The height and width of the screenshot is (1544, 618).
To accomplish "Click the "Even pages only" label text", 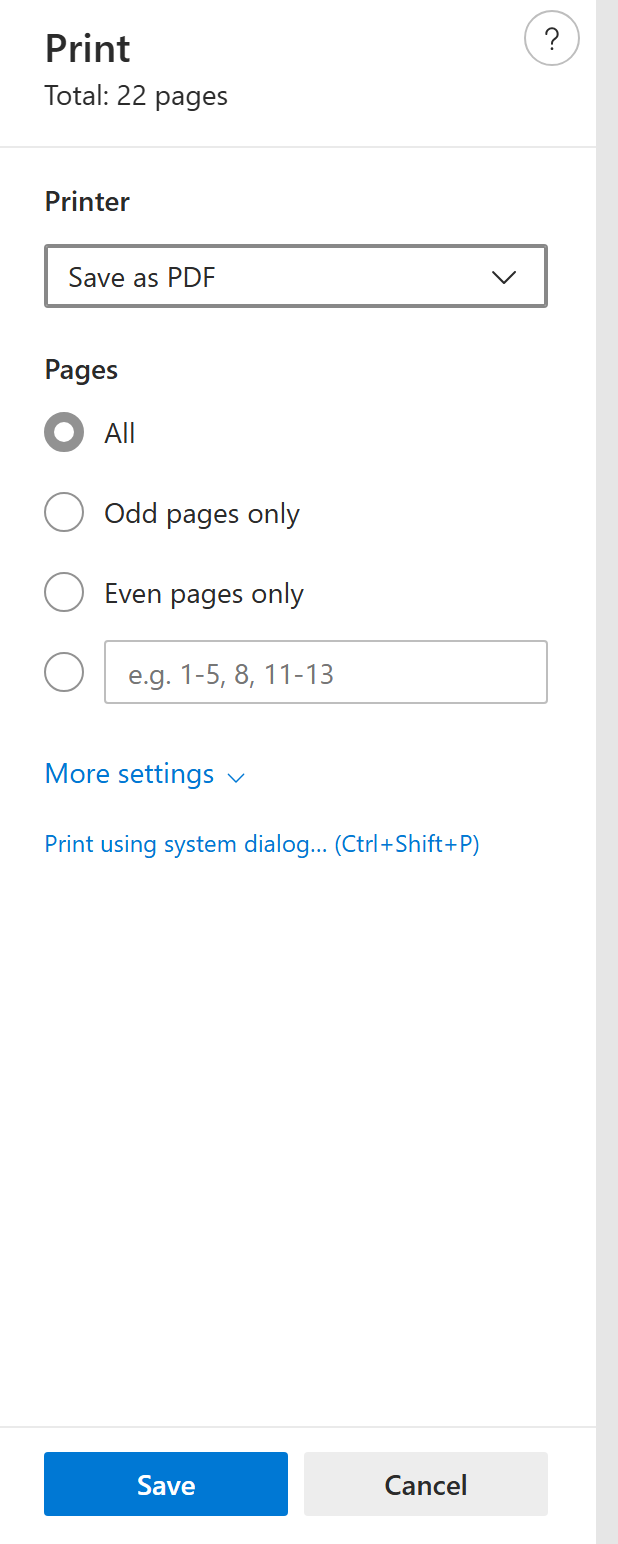I will 204,594.
